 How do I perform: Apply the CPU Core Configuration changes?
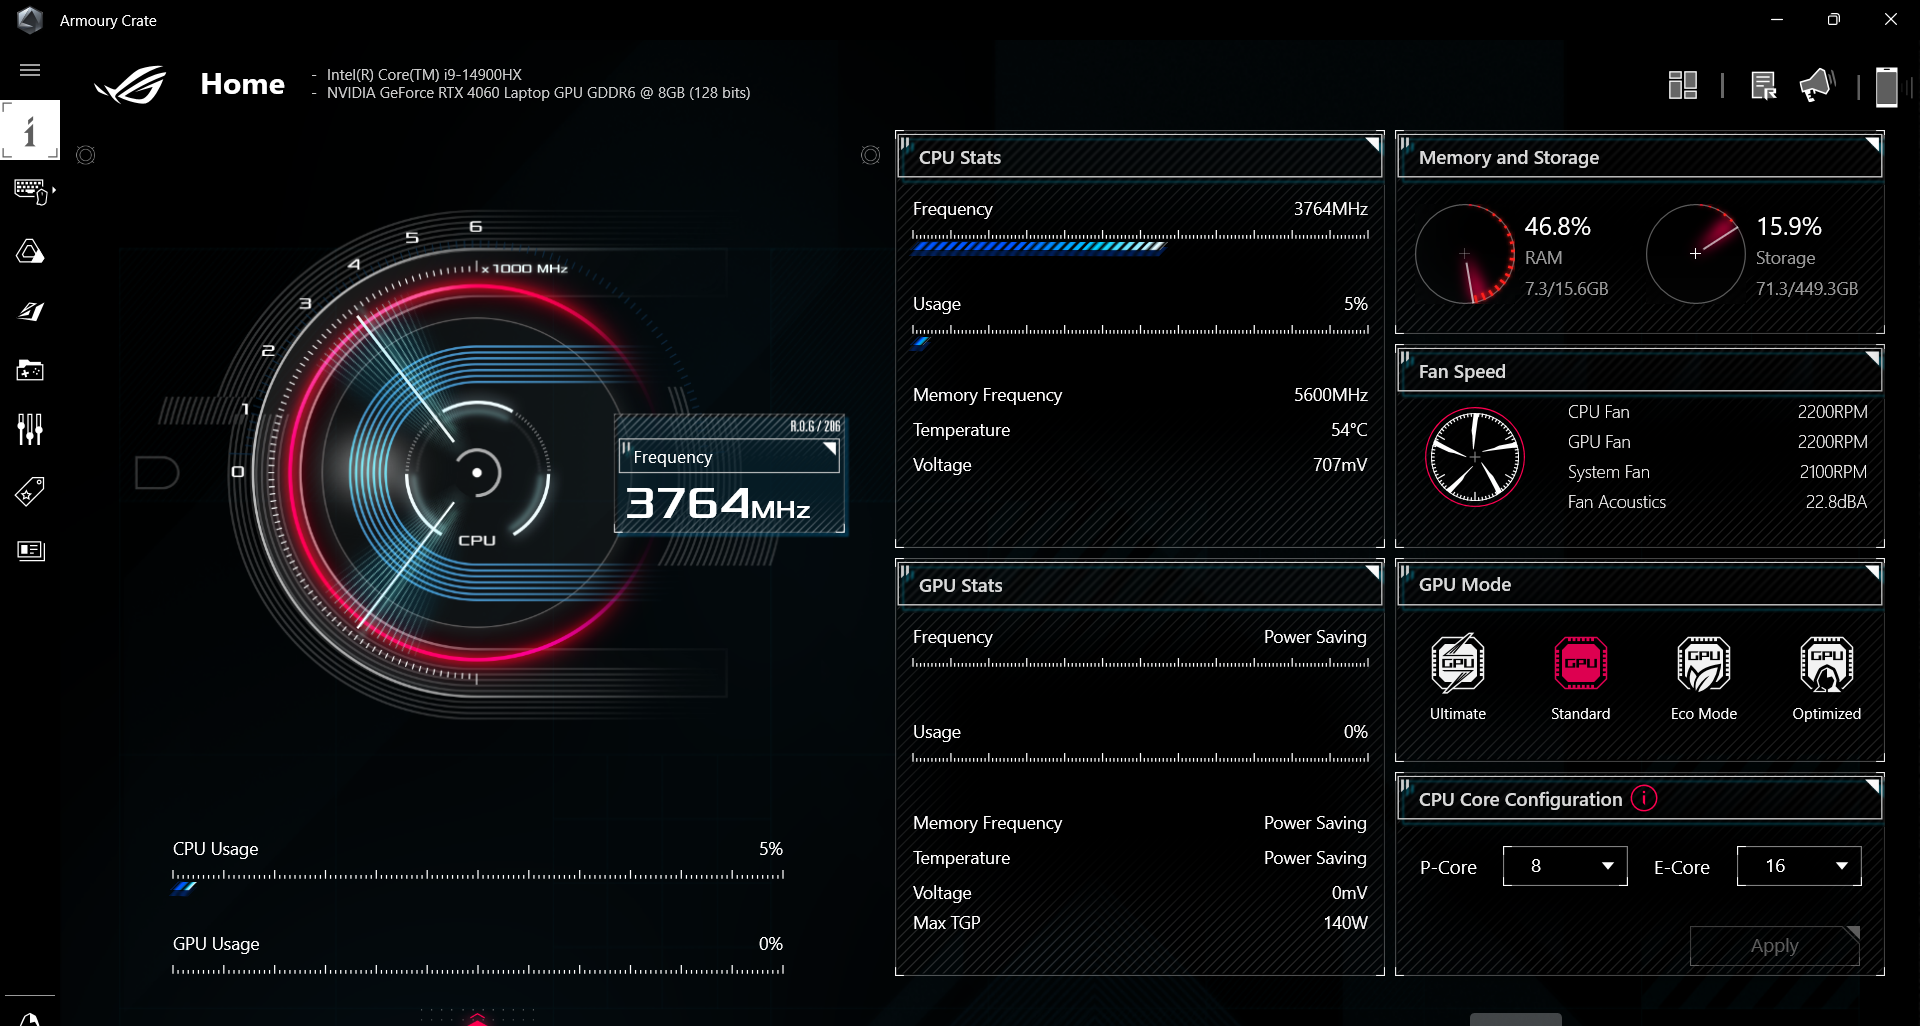[1773, 945]
